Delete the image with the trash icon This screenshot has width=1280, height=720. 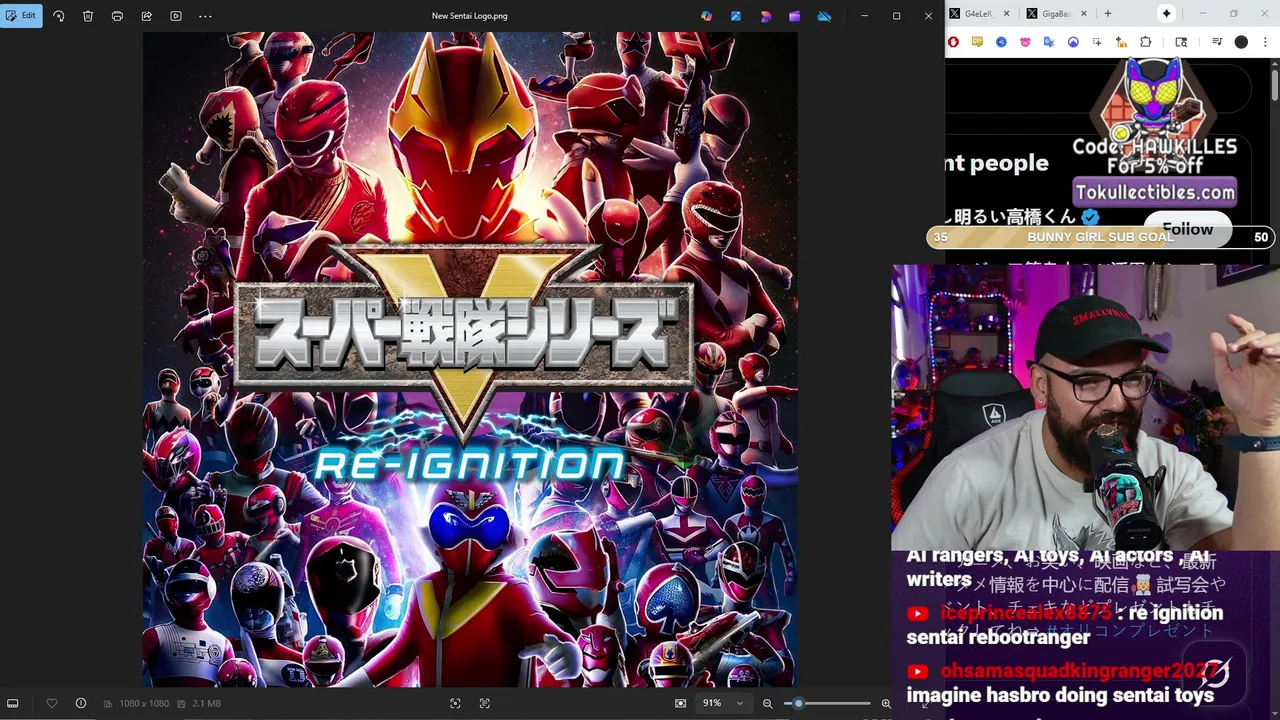[88, 16]
